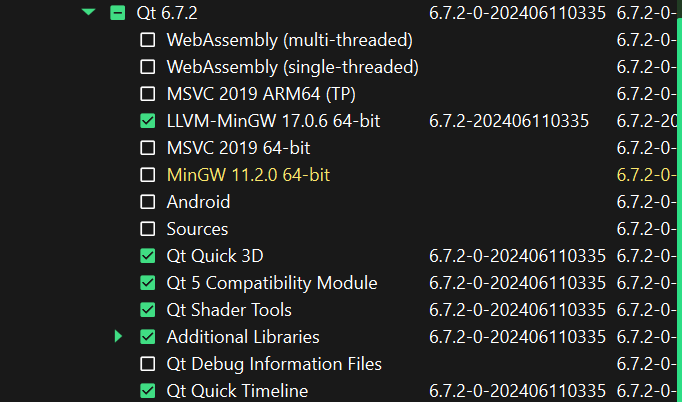The width and height of the screenshot is (682, 402).
Task: Check the WebAssembly (single-threaded) box
Action: click(148, 67)
